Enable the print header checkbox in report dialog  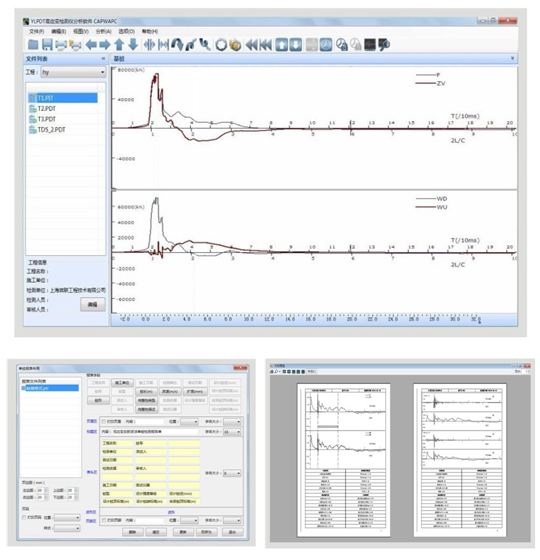tap(104, 422)
